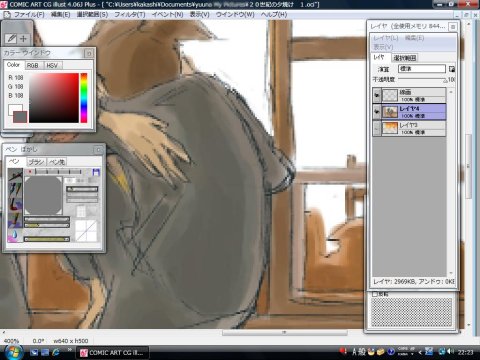Toggle visibility of the レイヤ3 layer

377,128
